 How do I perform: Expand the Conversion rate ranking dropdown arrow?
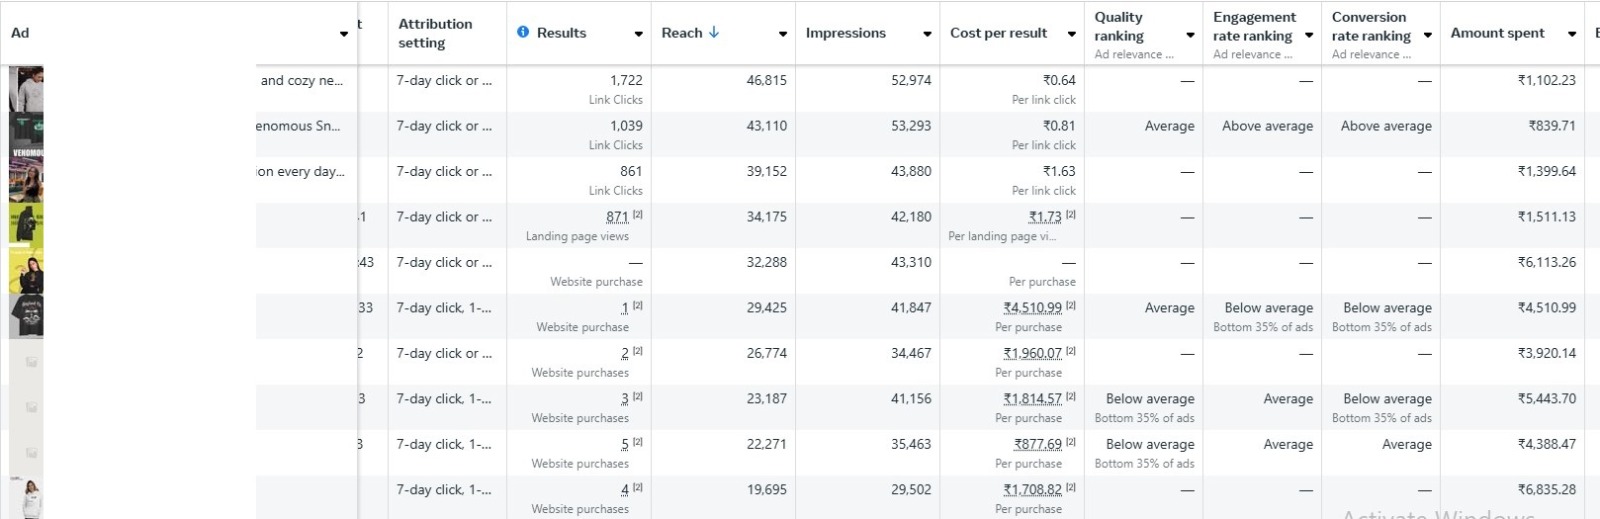(1428, 35)
